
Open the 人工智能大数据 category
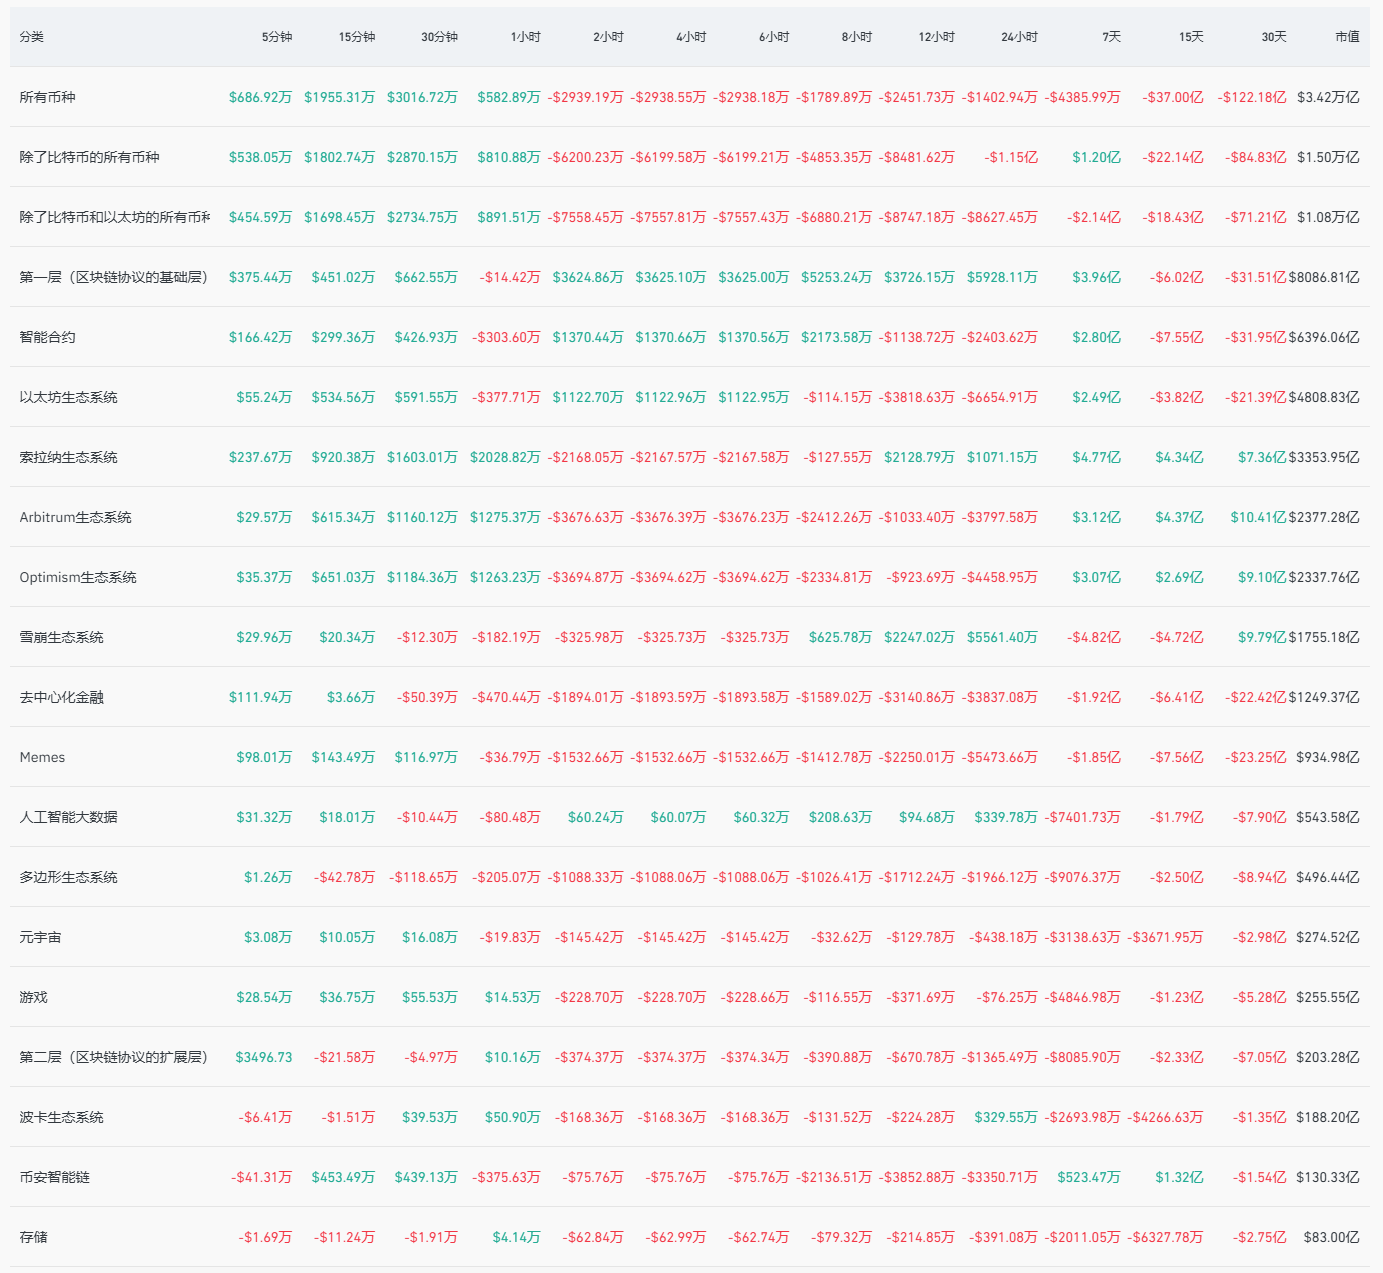pos(69,817)
